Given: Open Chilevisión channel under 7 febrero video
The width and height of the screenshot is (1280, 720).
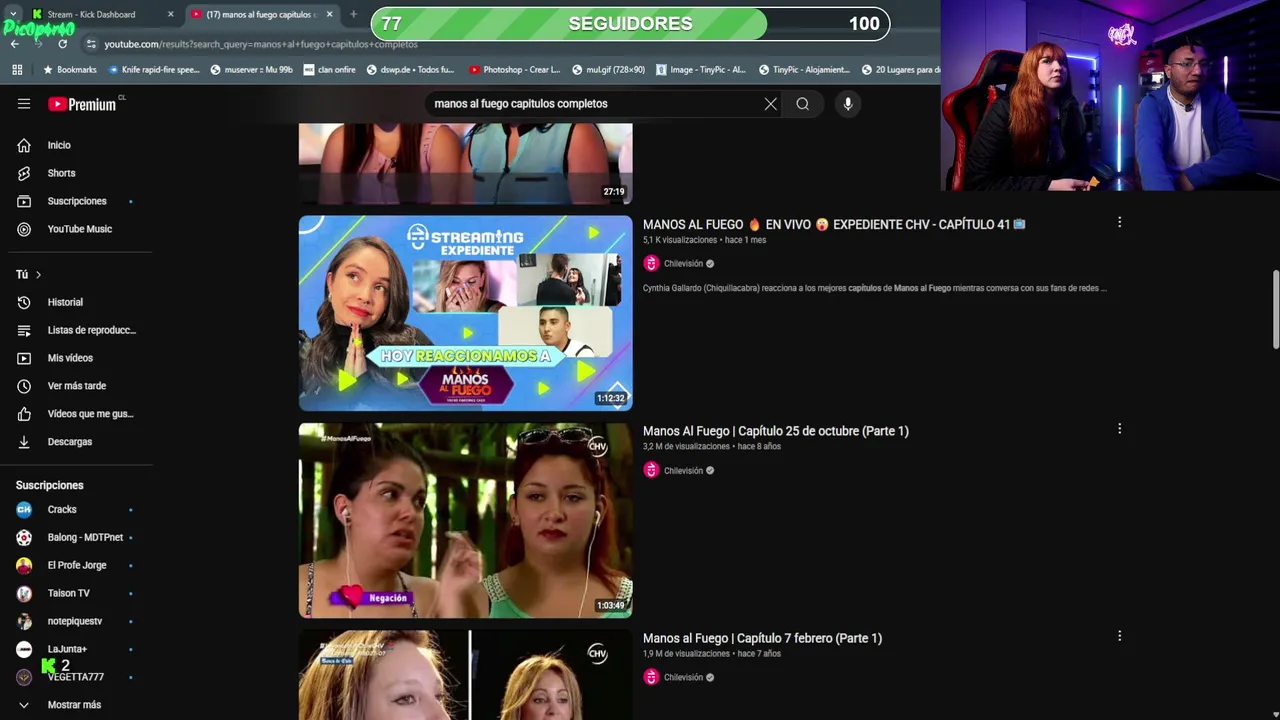Looking at the screenshot, I should [683, 678].
